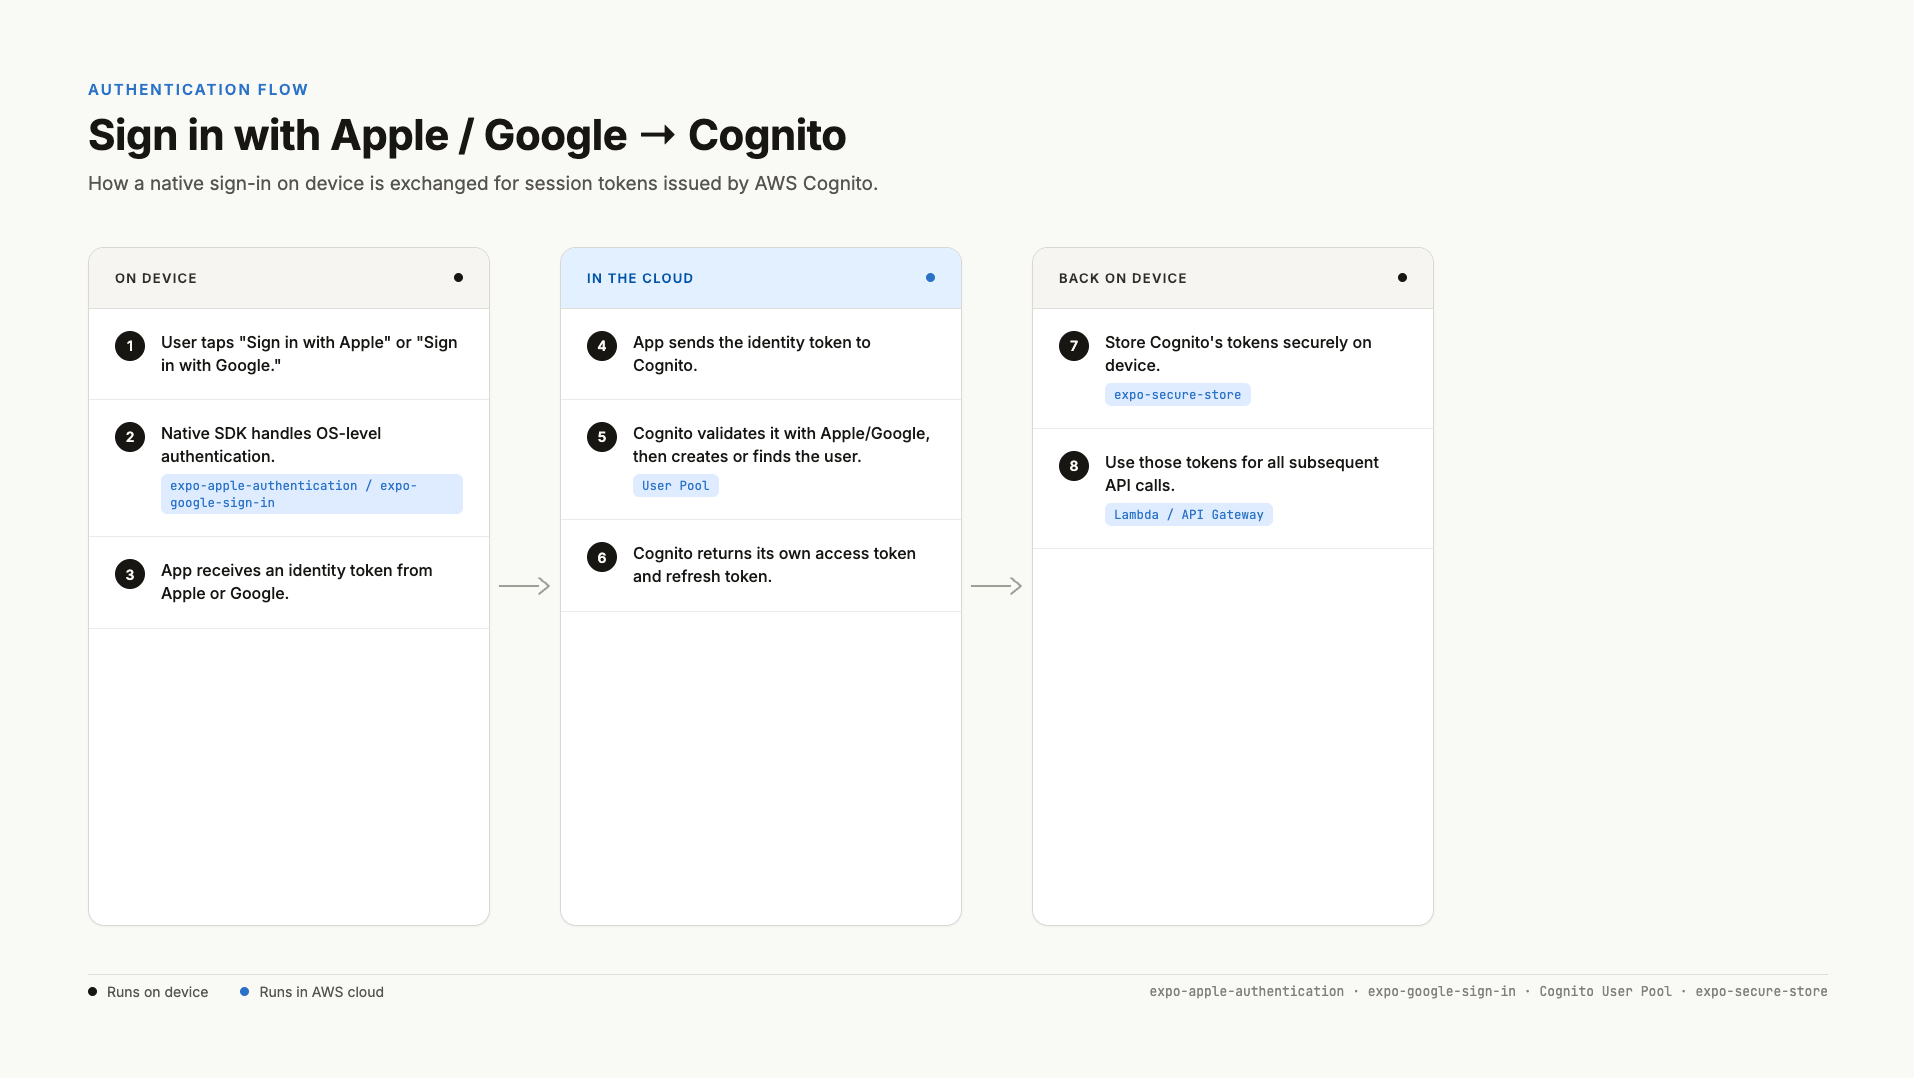Click the "Sign in with Apple / Google → Cognito" heading
The image size is (1914, 1078).
tap(467, 135)
